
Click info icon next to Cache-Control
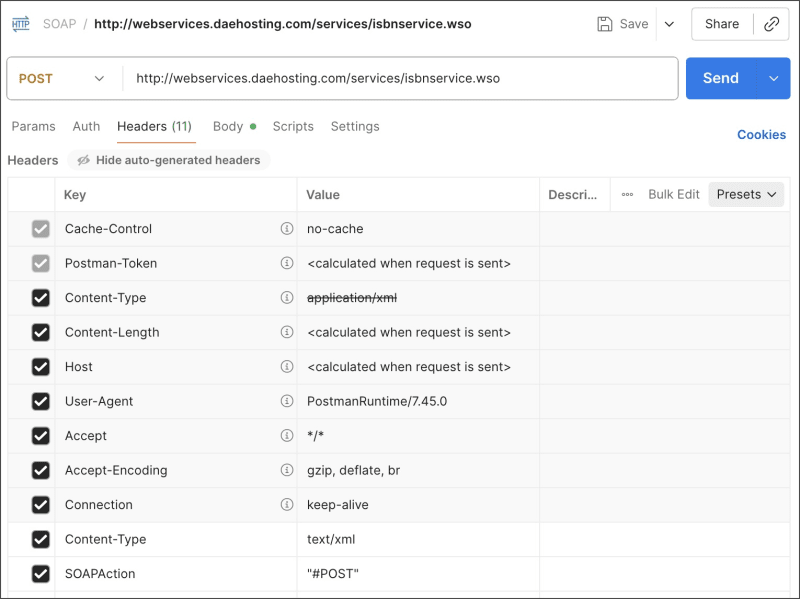pos(287,229)
